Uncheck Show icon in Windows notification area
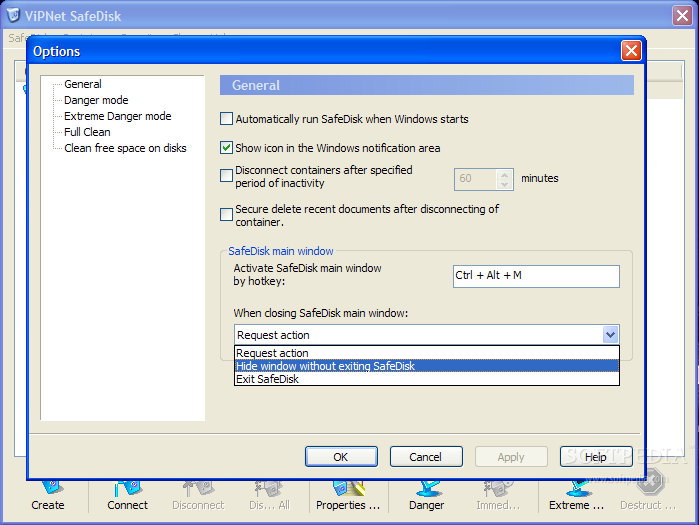This screenshot has width=699, height=525. 226,148
